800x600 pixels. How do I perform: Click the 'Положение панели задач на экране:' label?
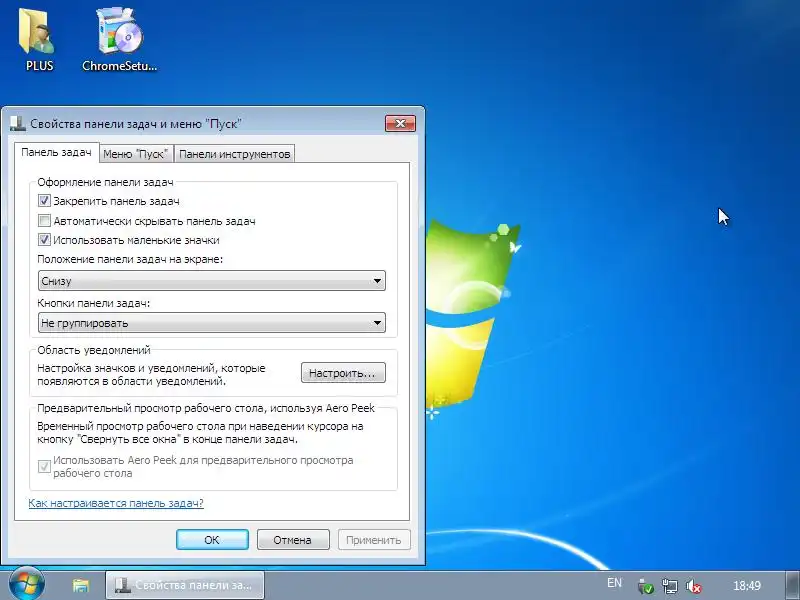[x=130, y=259]
